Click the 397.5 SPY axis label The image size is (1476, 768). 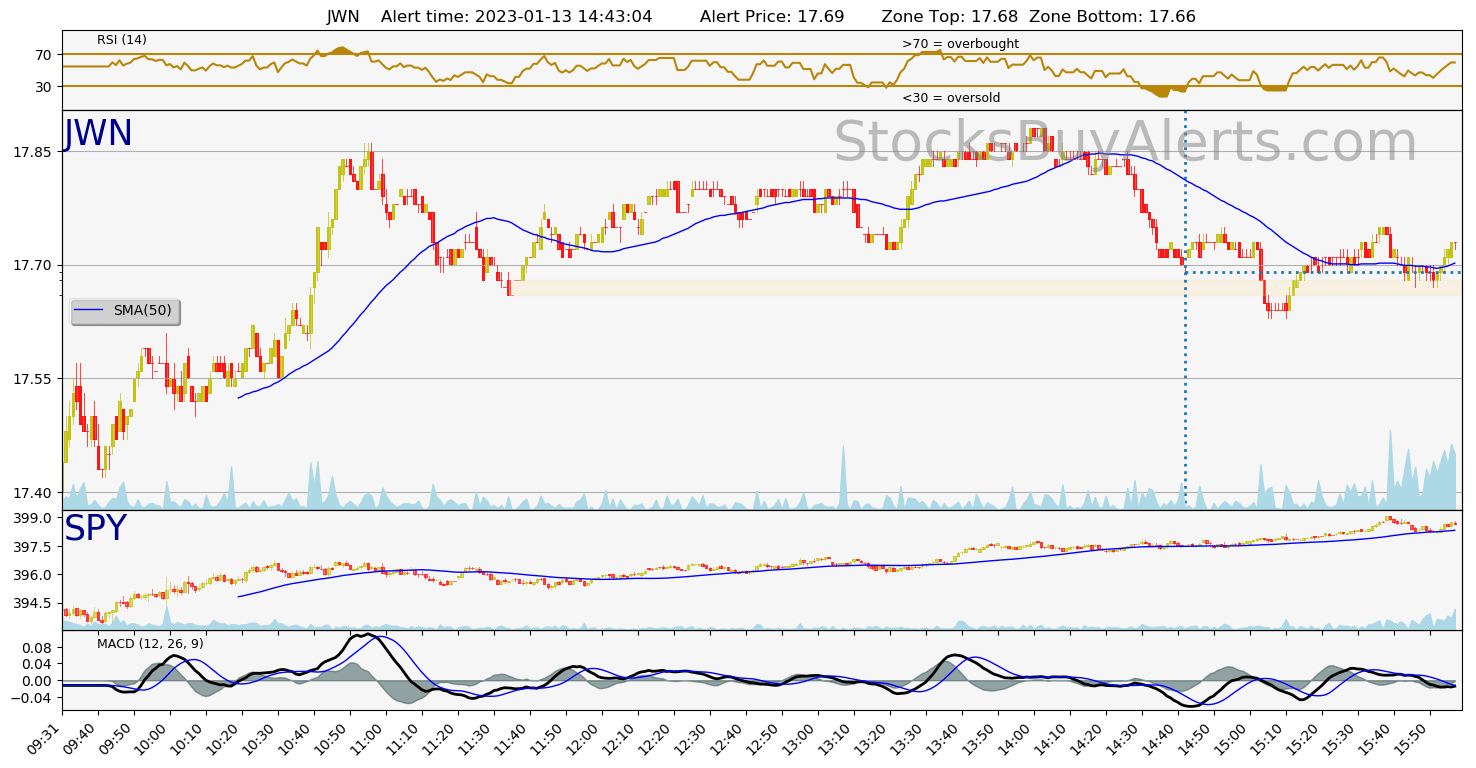coord(33,547)
